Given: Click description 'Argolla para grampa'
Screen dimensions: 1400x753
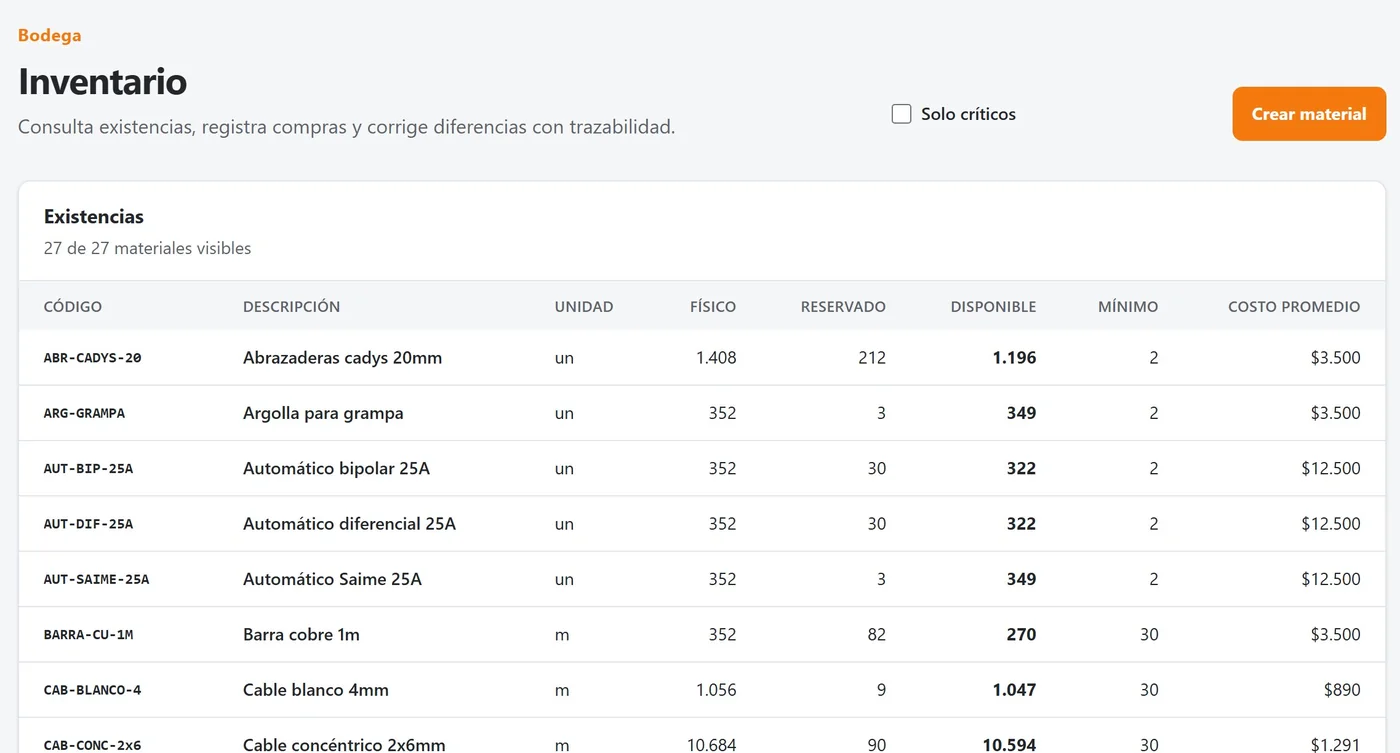Looking at the screenshot, I should pyautogui.click(x=324, y=413).
